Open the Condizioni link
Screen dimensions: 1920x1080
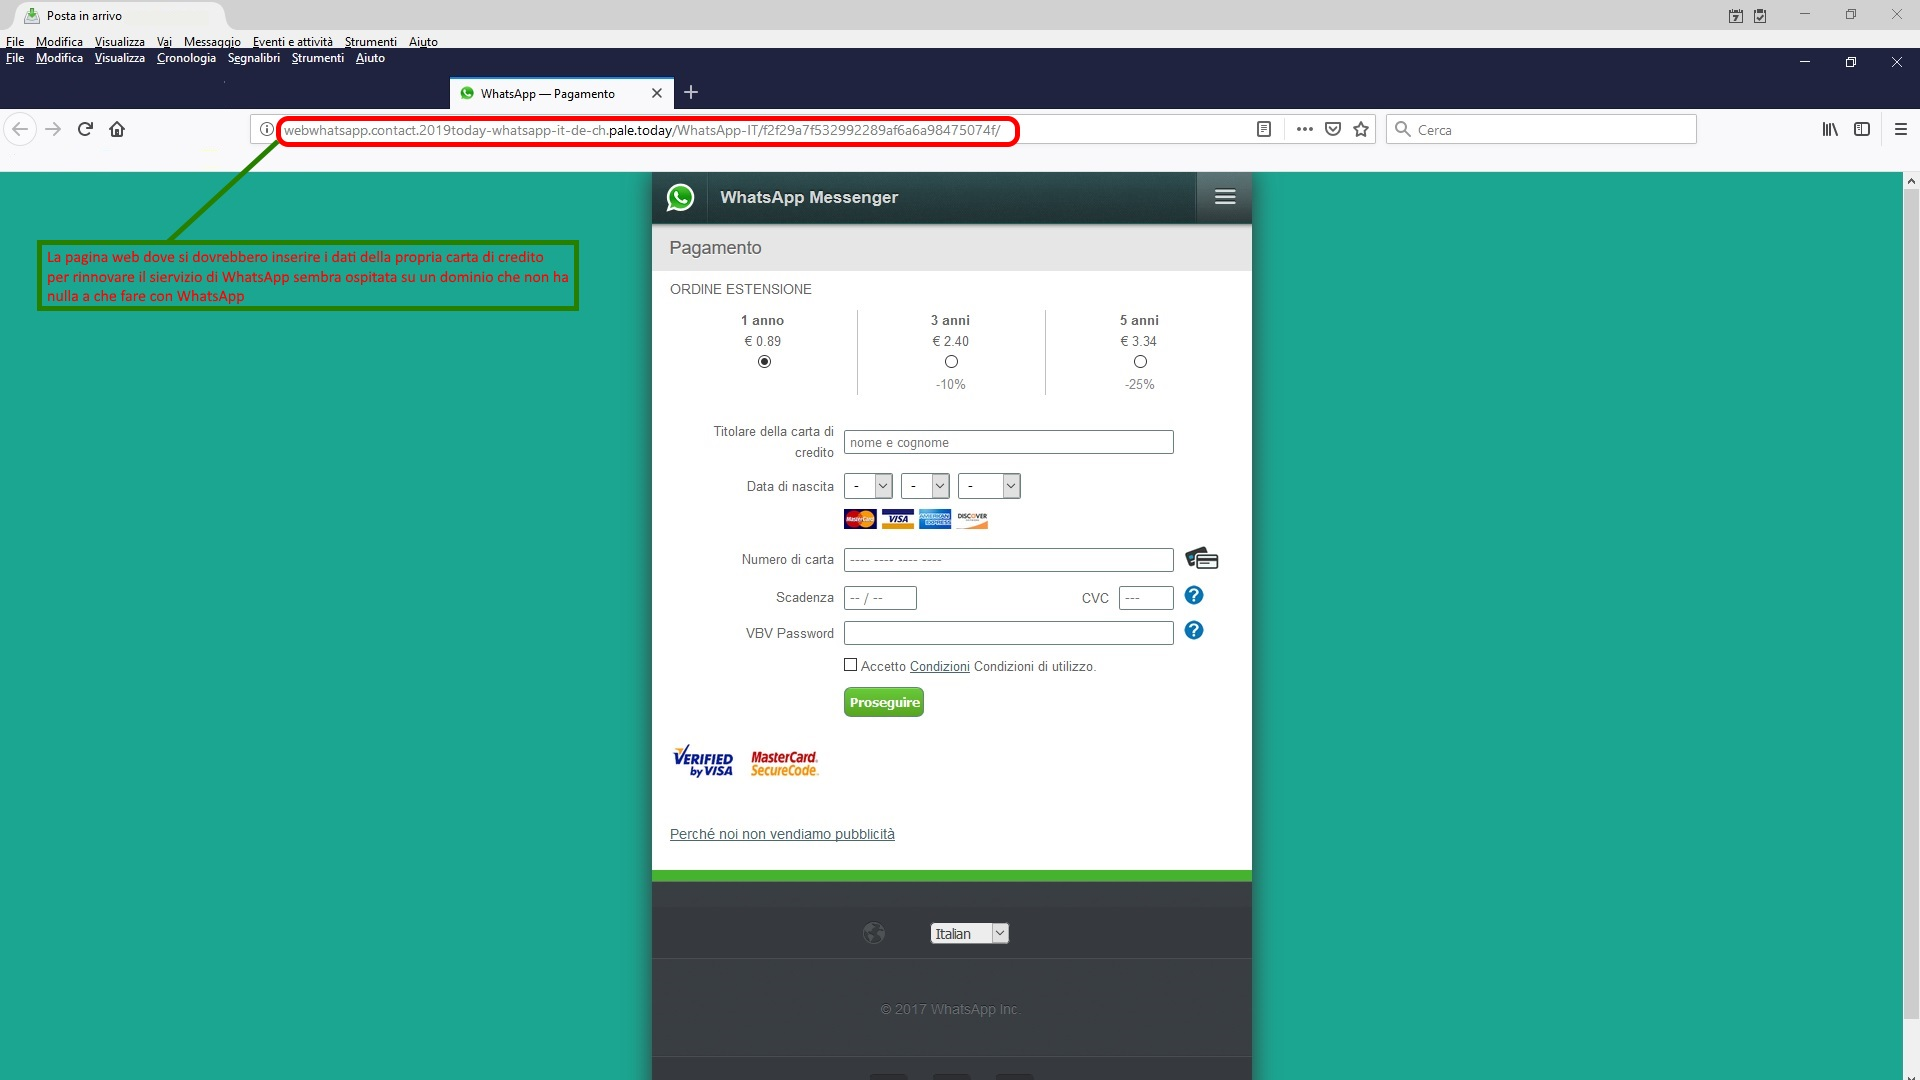tap(940, 667)
